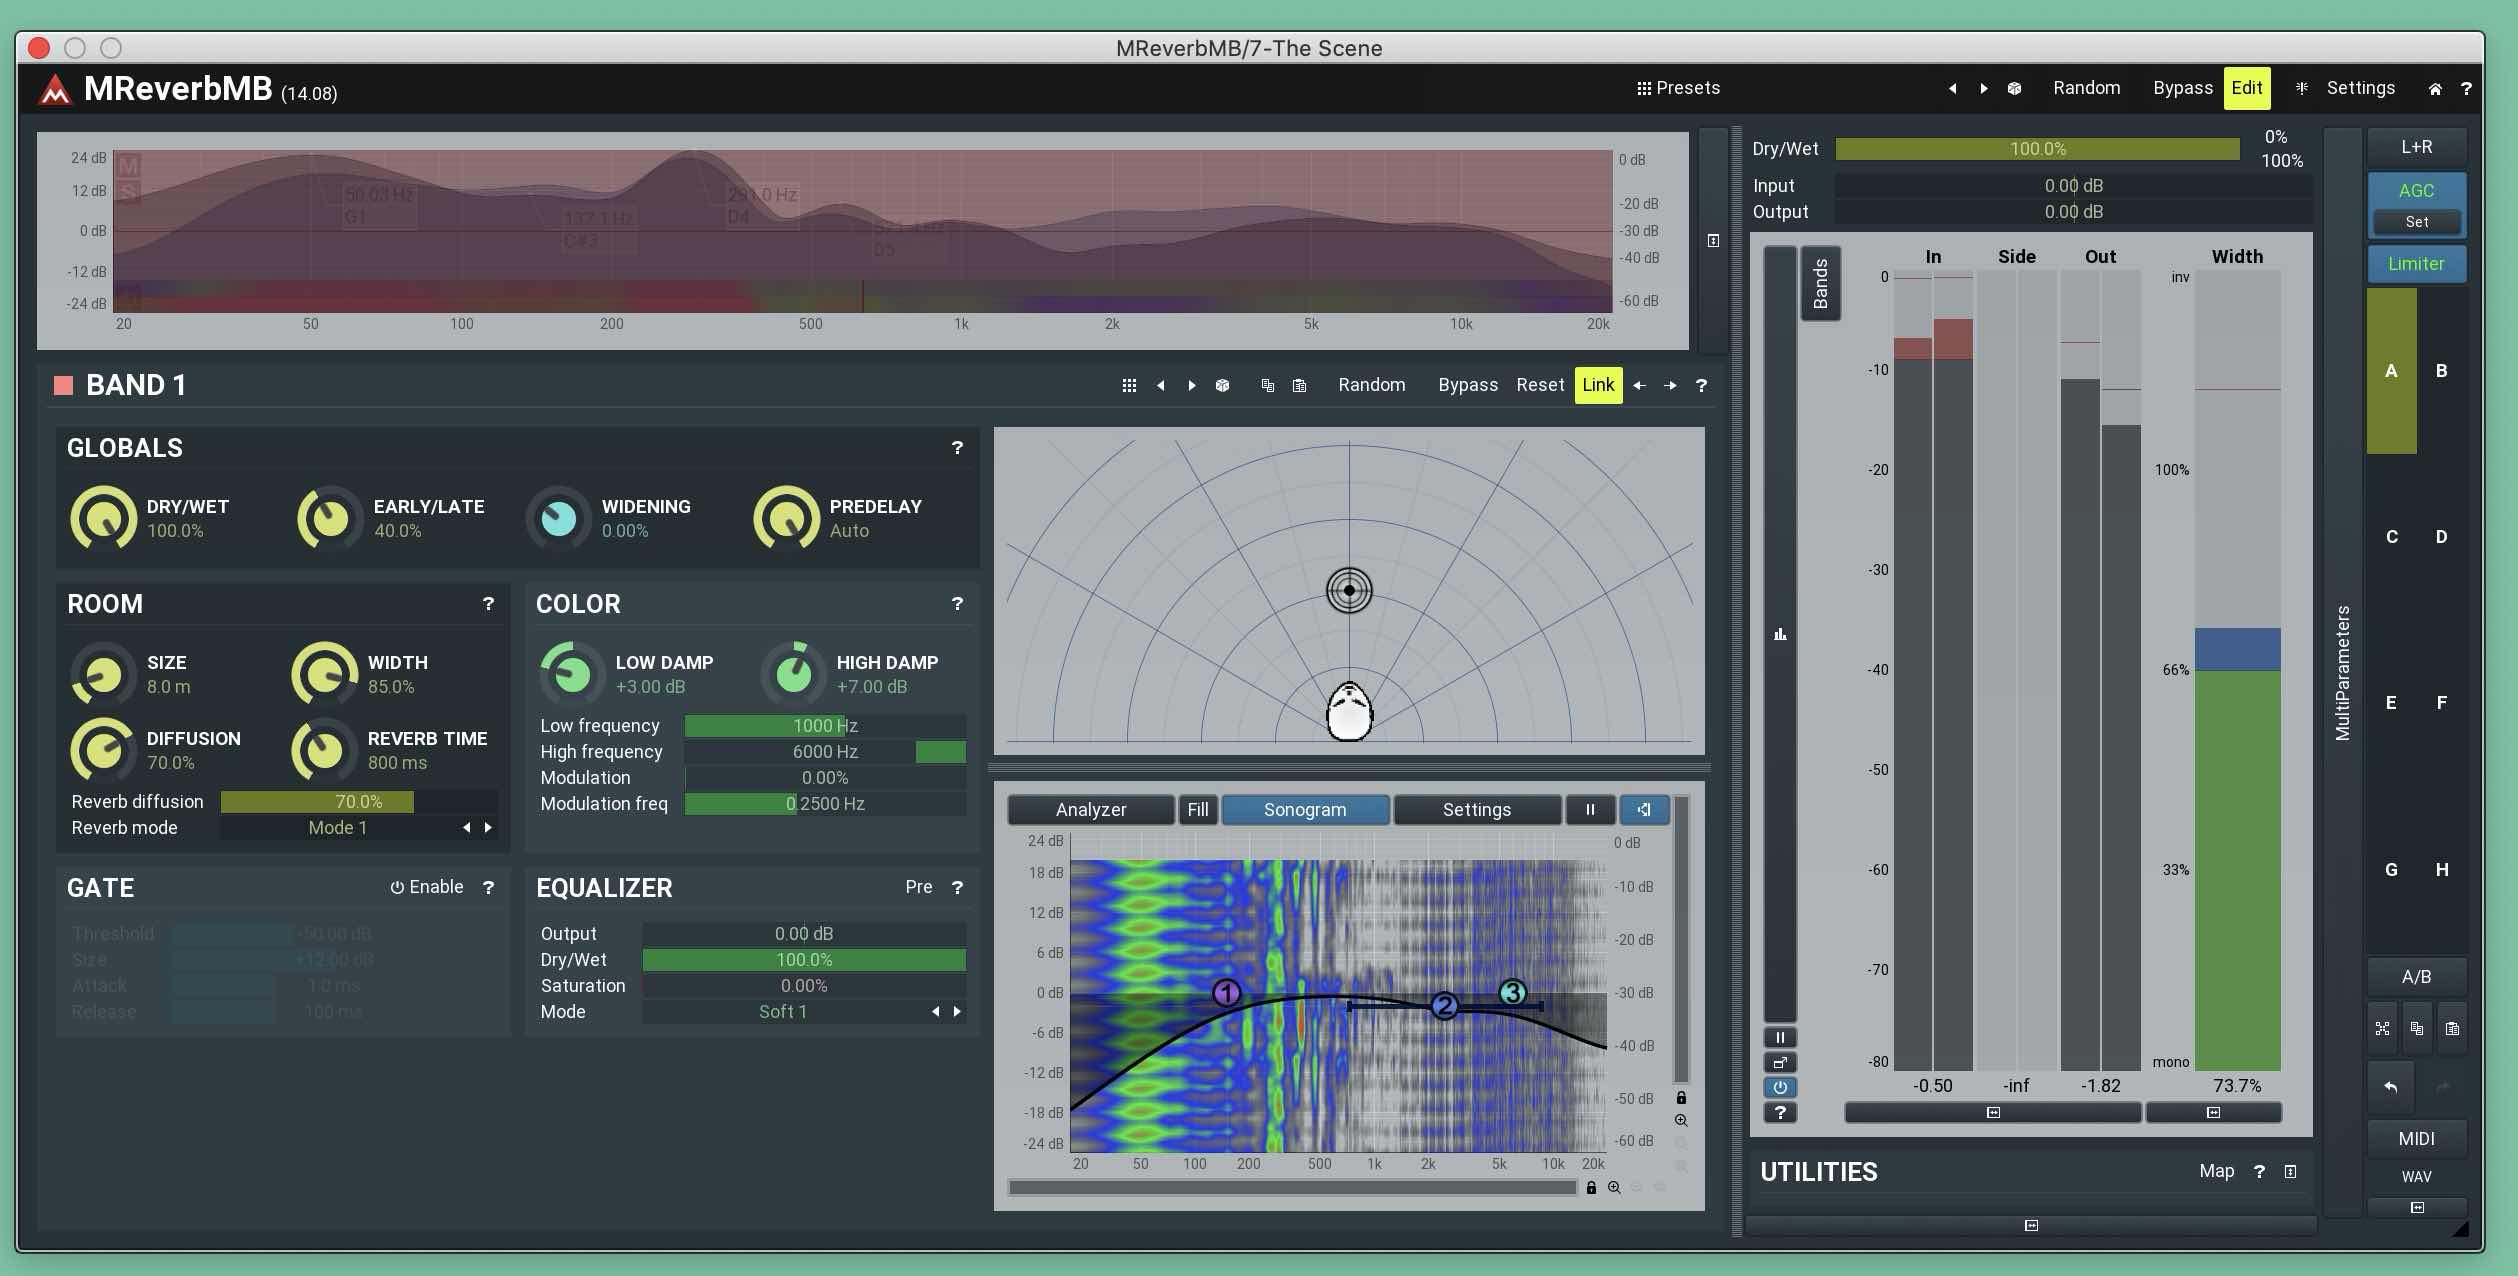This screenshot has height=1276, width=2518.
Task: Click the Globals section help question mark
Action: pos(957,448)
